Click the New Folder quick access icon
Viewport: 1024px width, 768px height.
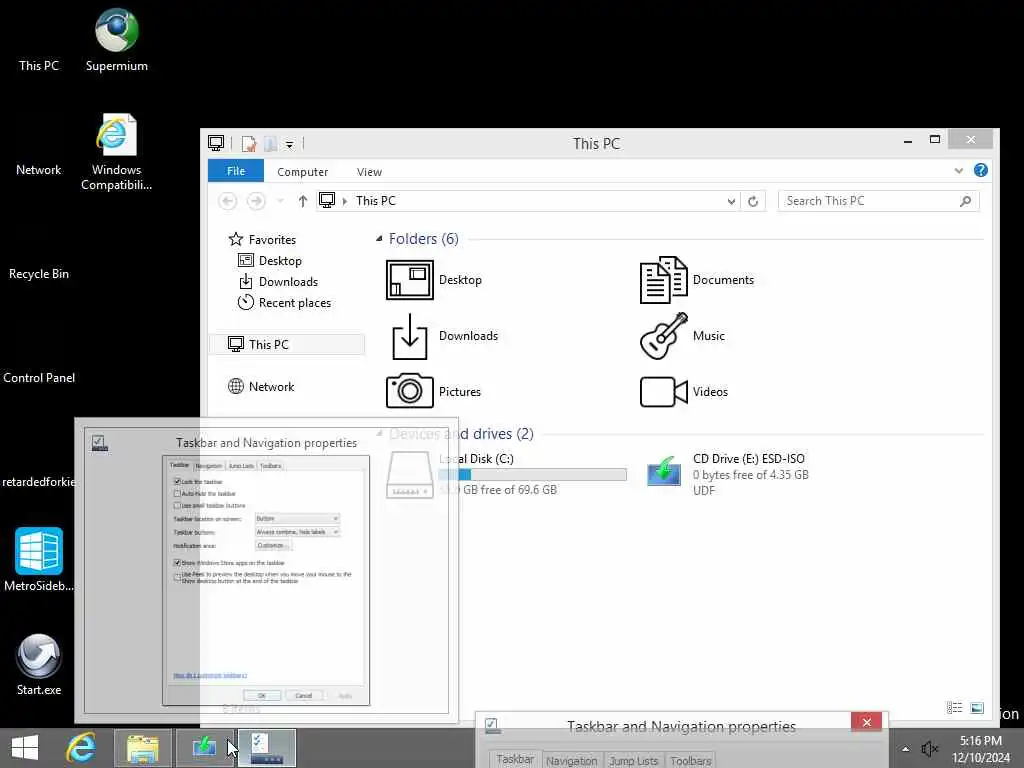click(270, 144)
